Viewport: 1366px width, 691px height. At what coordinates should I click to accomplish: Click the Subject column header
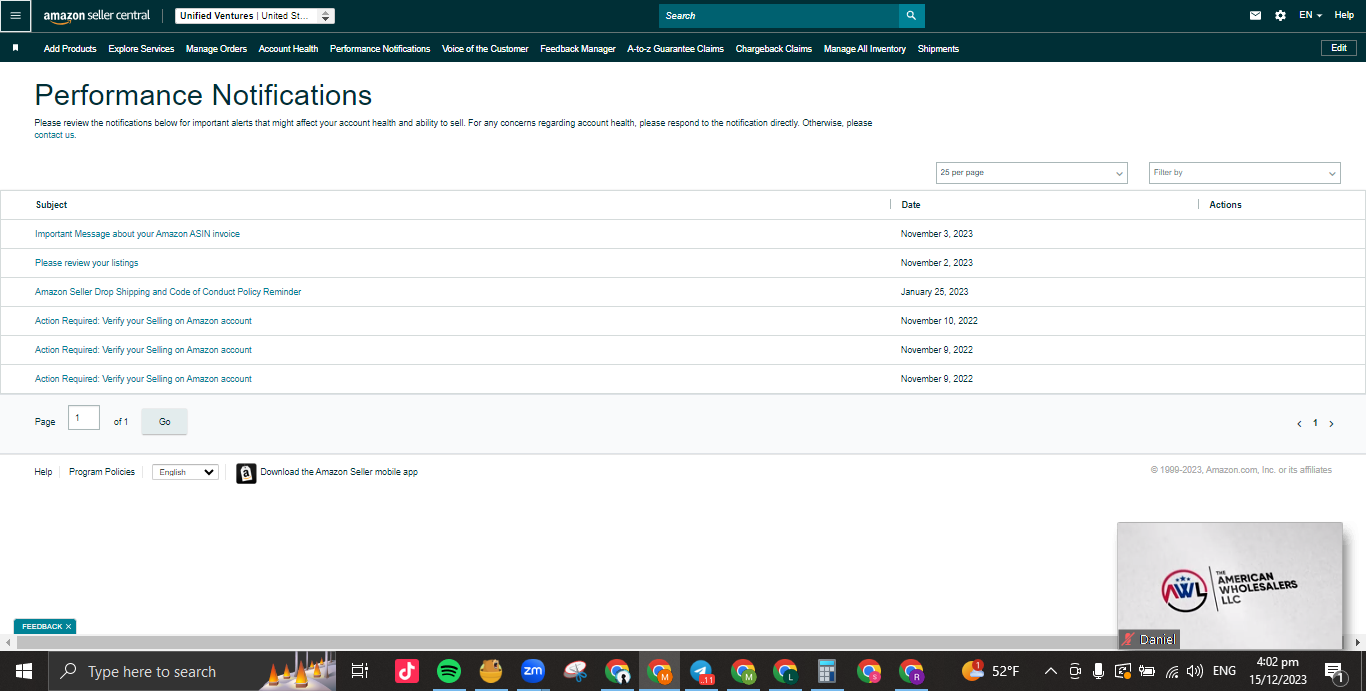(51, 205)
